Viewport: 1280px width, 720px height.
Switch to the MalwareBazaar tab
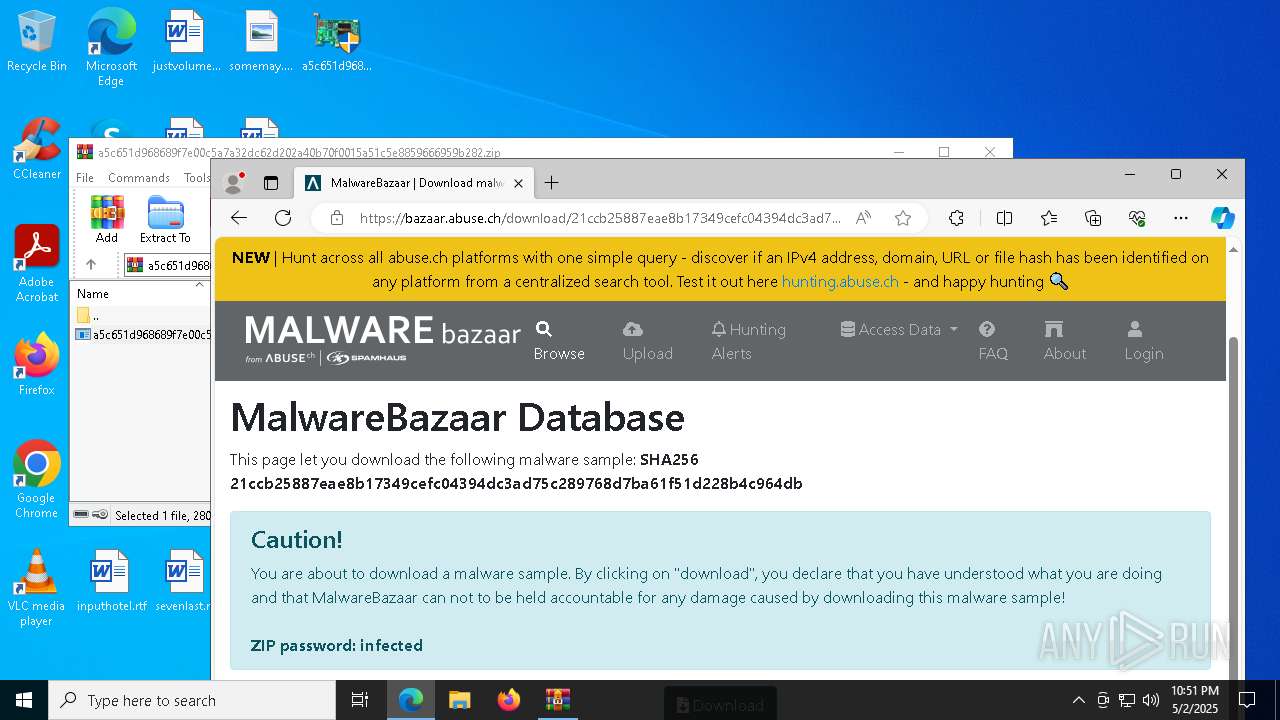click(414, 183)
